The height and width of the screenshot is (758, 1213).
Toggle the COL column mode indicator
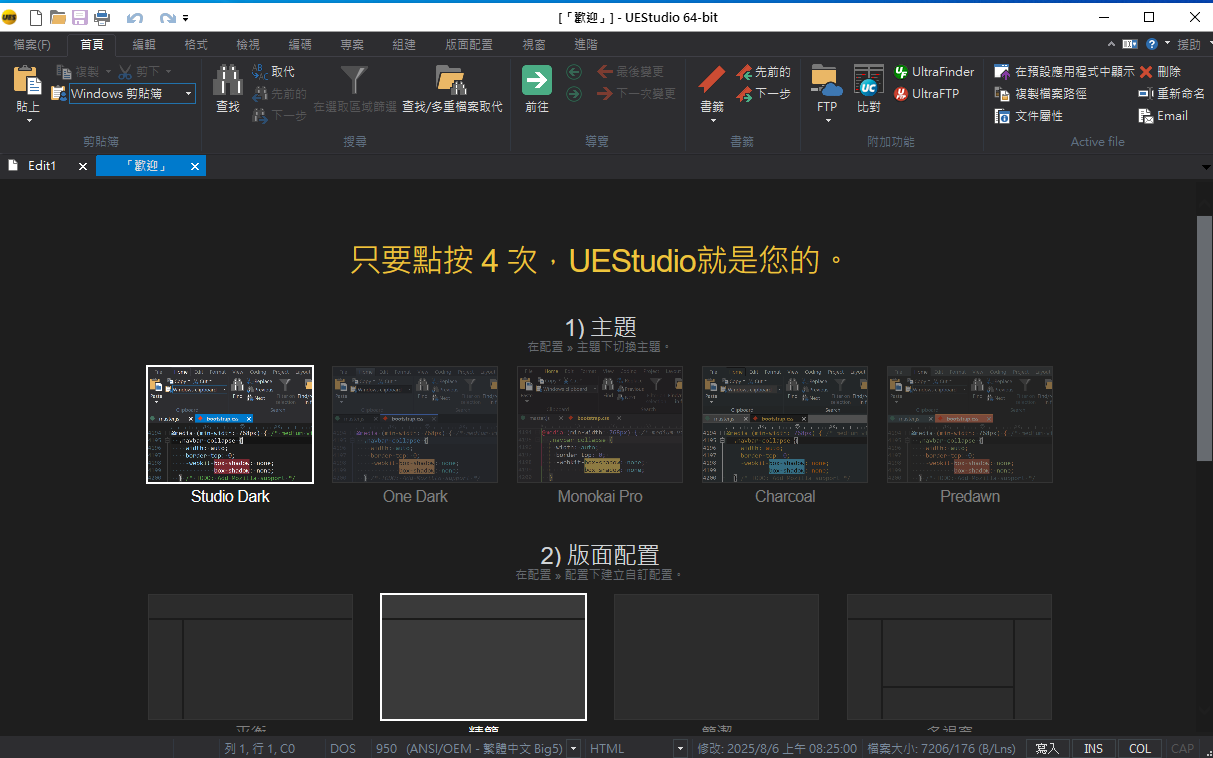pyautogui.click(x=1140, y=748)
